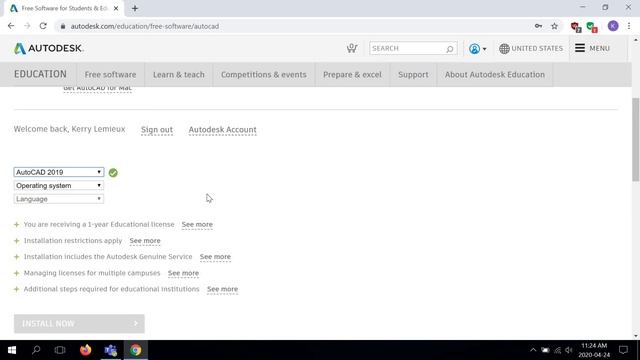Open the Language dropdown
Screen dimensions: 640x360
tap(59, 199)
